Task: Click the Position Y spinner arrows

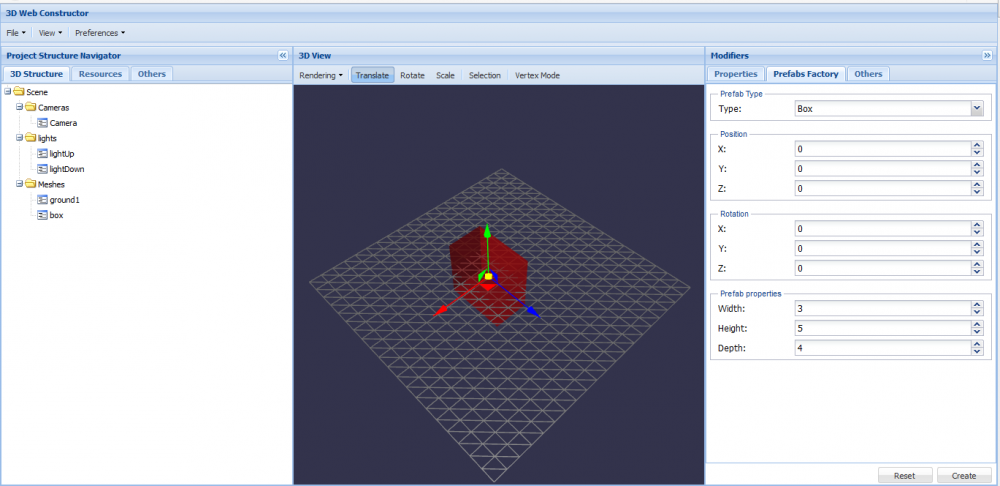Action: coord(977,169)
